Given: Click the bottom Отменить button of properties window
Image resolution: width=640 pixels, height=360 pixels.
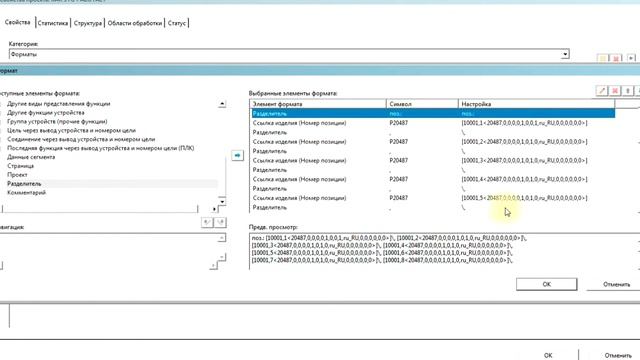Looking at the screenshot, I should 618,355.
